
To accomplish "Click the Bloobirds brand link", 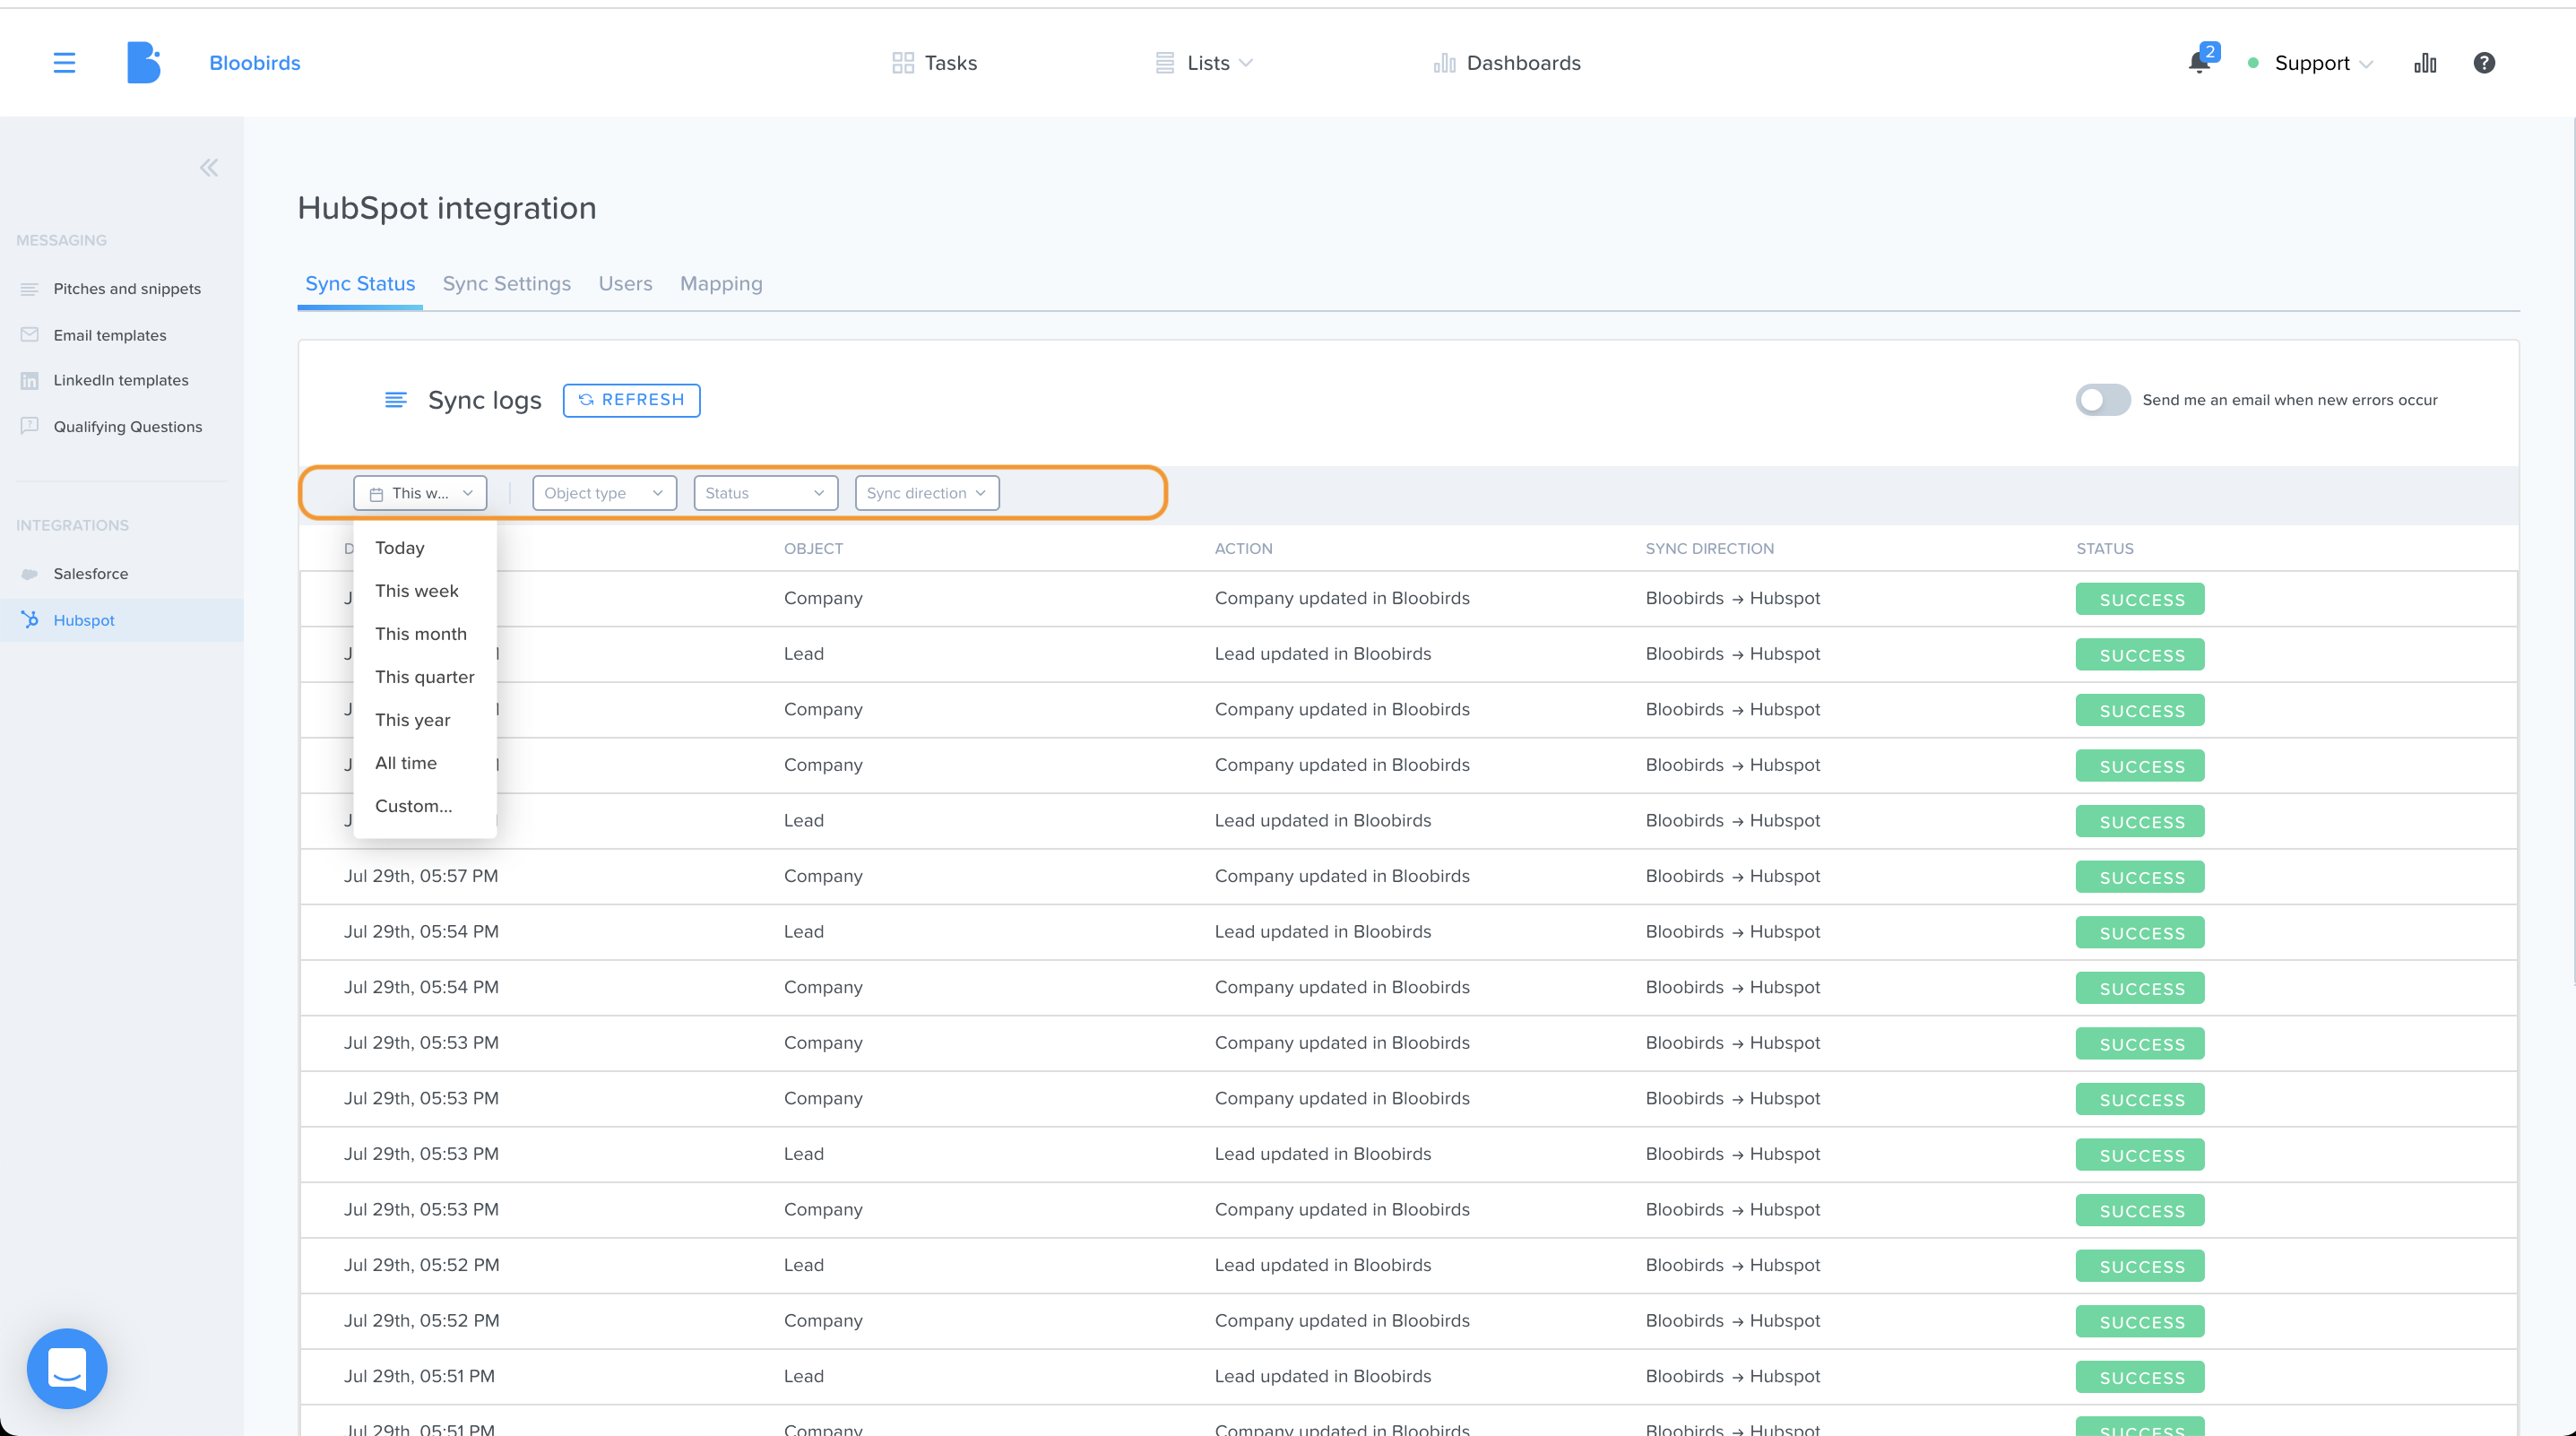I will pyautogui.click(x=254, y=63).
